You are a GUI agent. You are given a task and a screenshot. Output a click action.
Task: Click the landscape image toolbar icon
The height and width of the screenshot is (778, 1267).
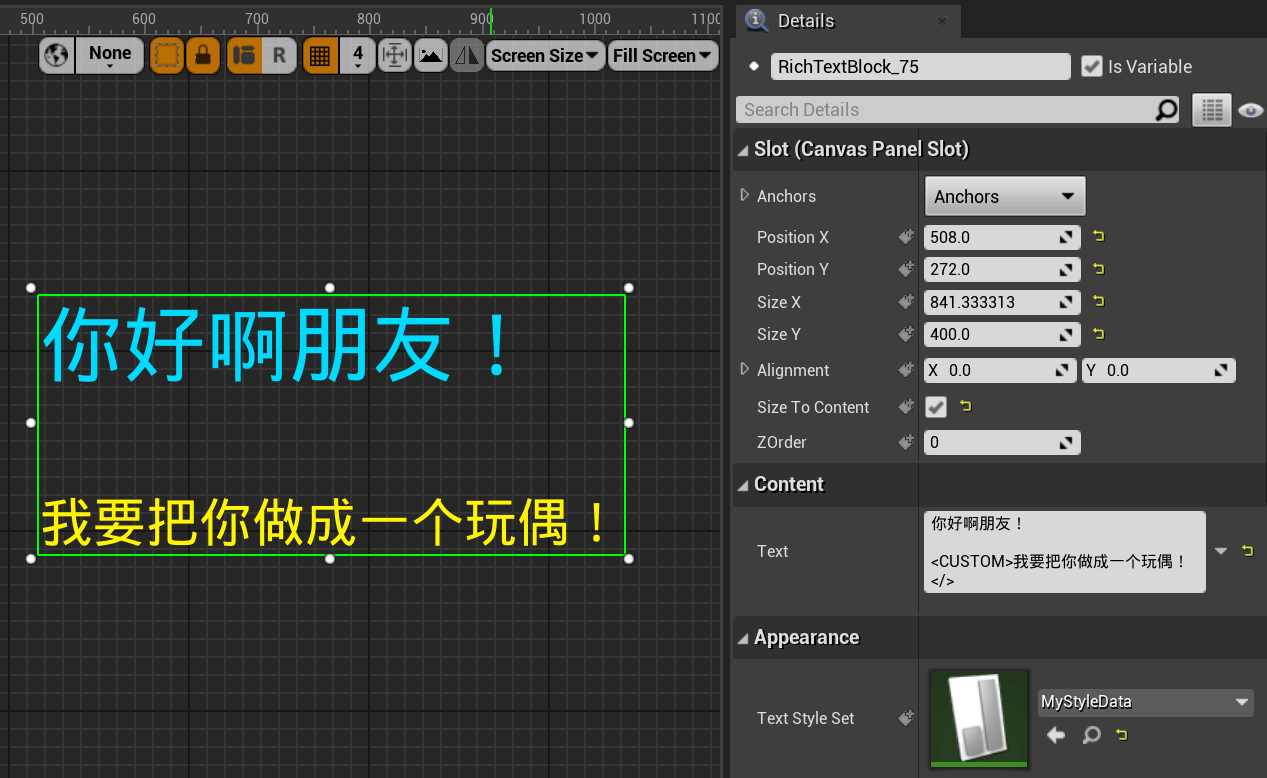[x=431, y=55]
